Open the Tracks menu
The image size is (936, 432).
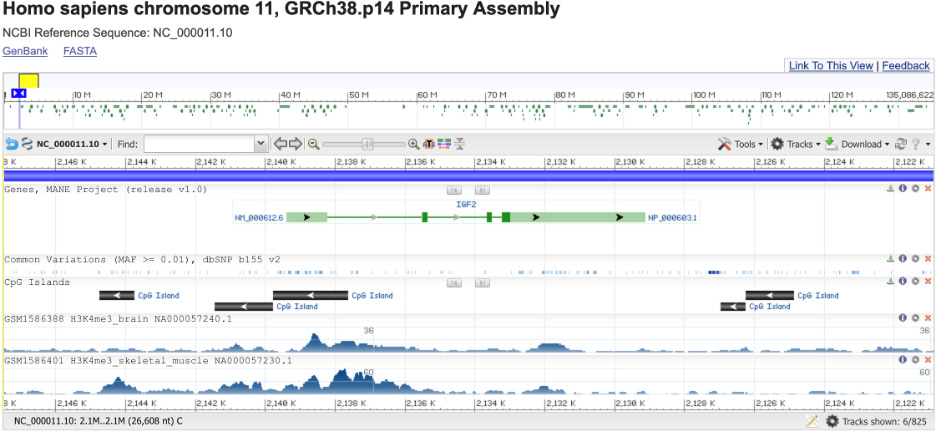795,144
